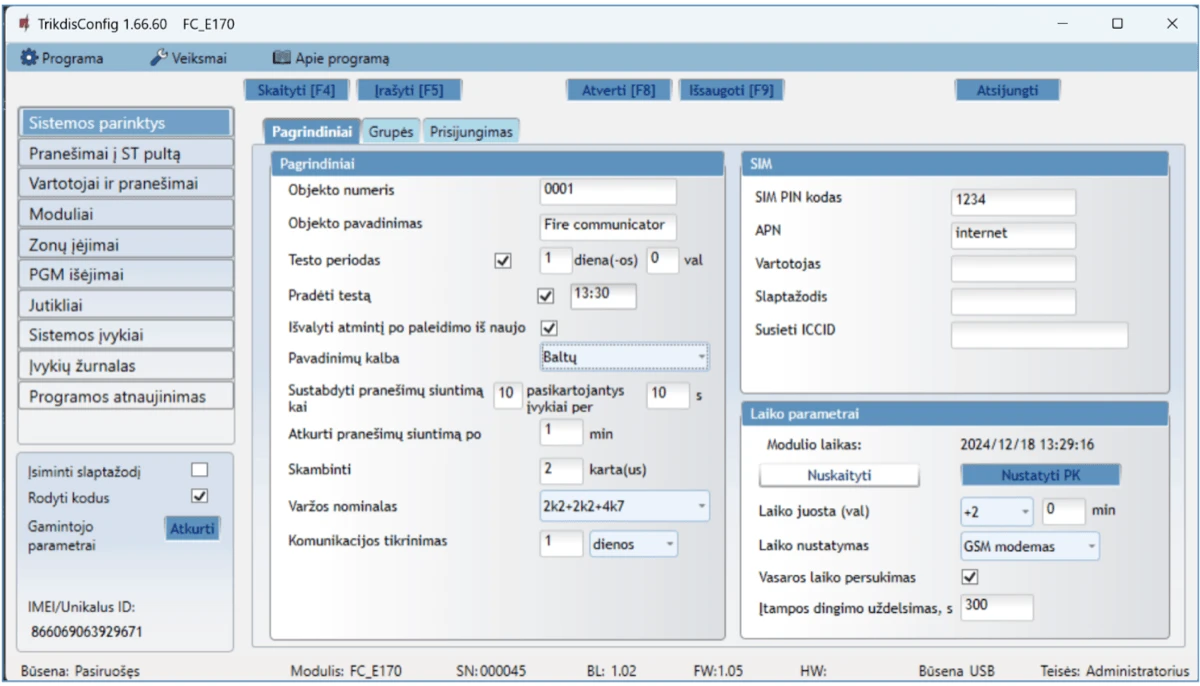The image size is (1200, 686).
Task: Click the Skaityti [F4] button
Action: pyautogui.click(x=296, y=90)
